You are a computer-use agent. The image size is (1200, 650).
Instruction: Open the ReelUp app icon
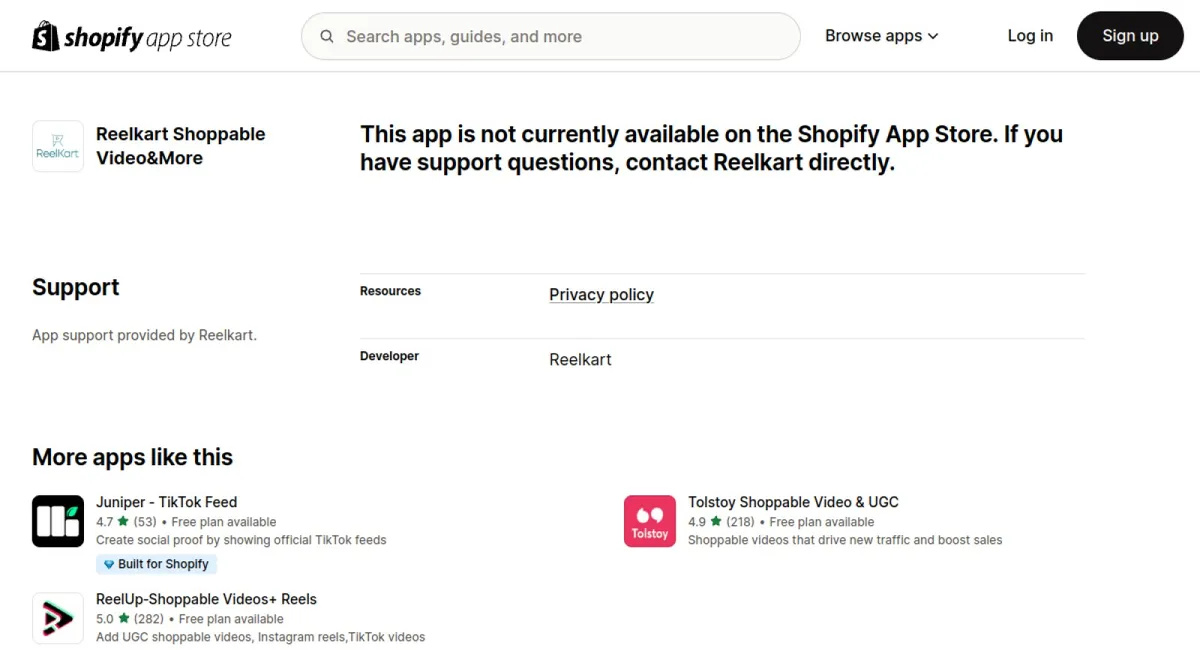[58, 618]
